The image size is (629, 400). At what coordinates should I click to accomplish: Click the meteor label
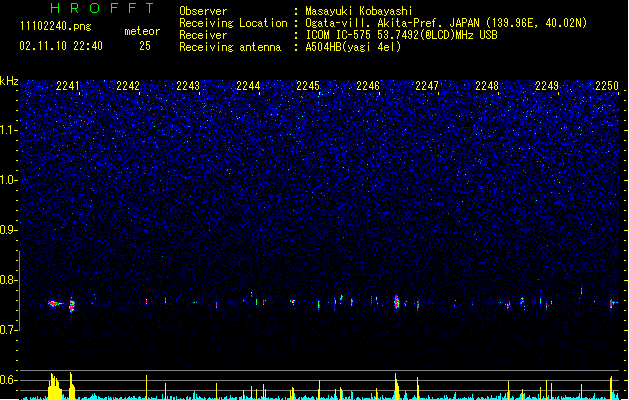pyautogui.click(x=142, y=31)
